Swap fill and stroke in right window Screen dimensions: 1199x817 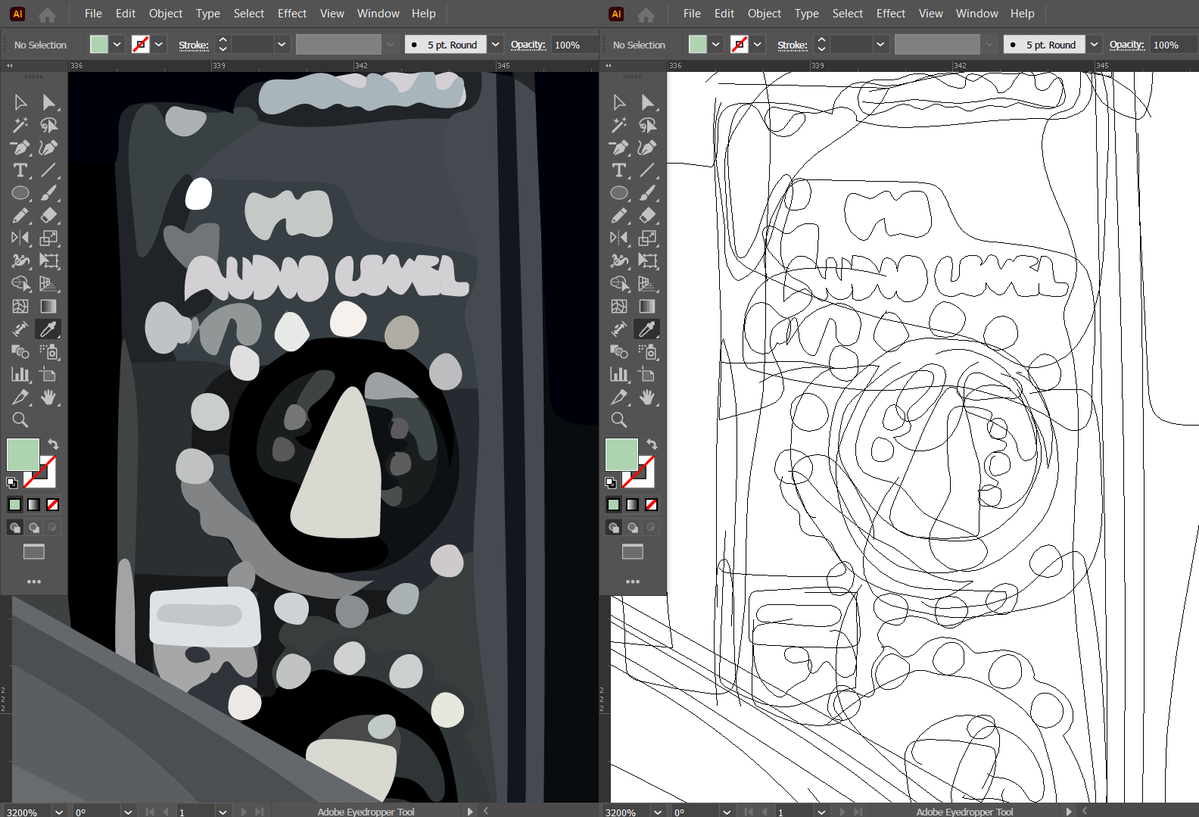pyautogui.click(x=651, y=444)
